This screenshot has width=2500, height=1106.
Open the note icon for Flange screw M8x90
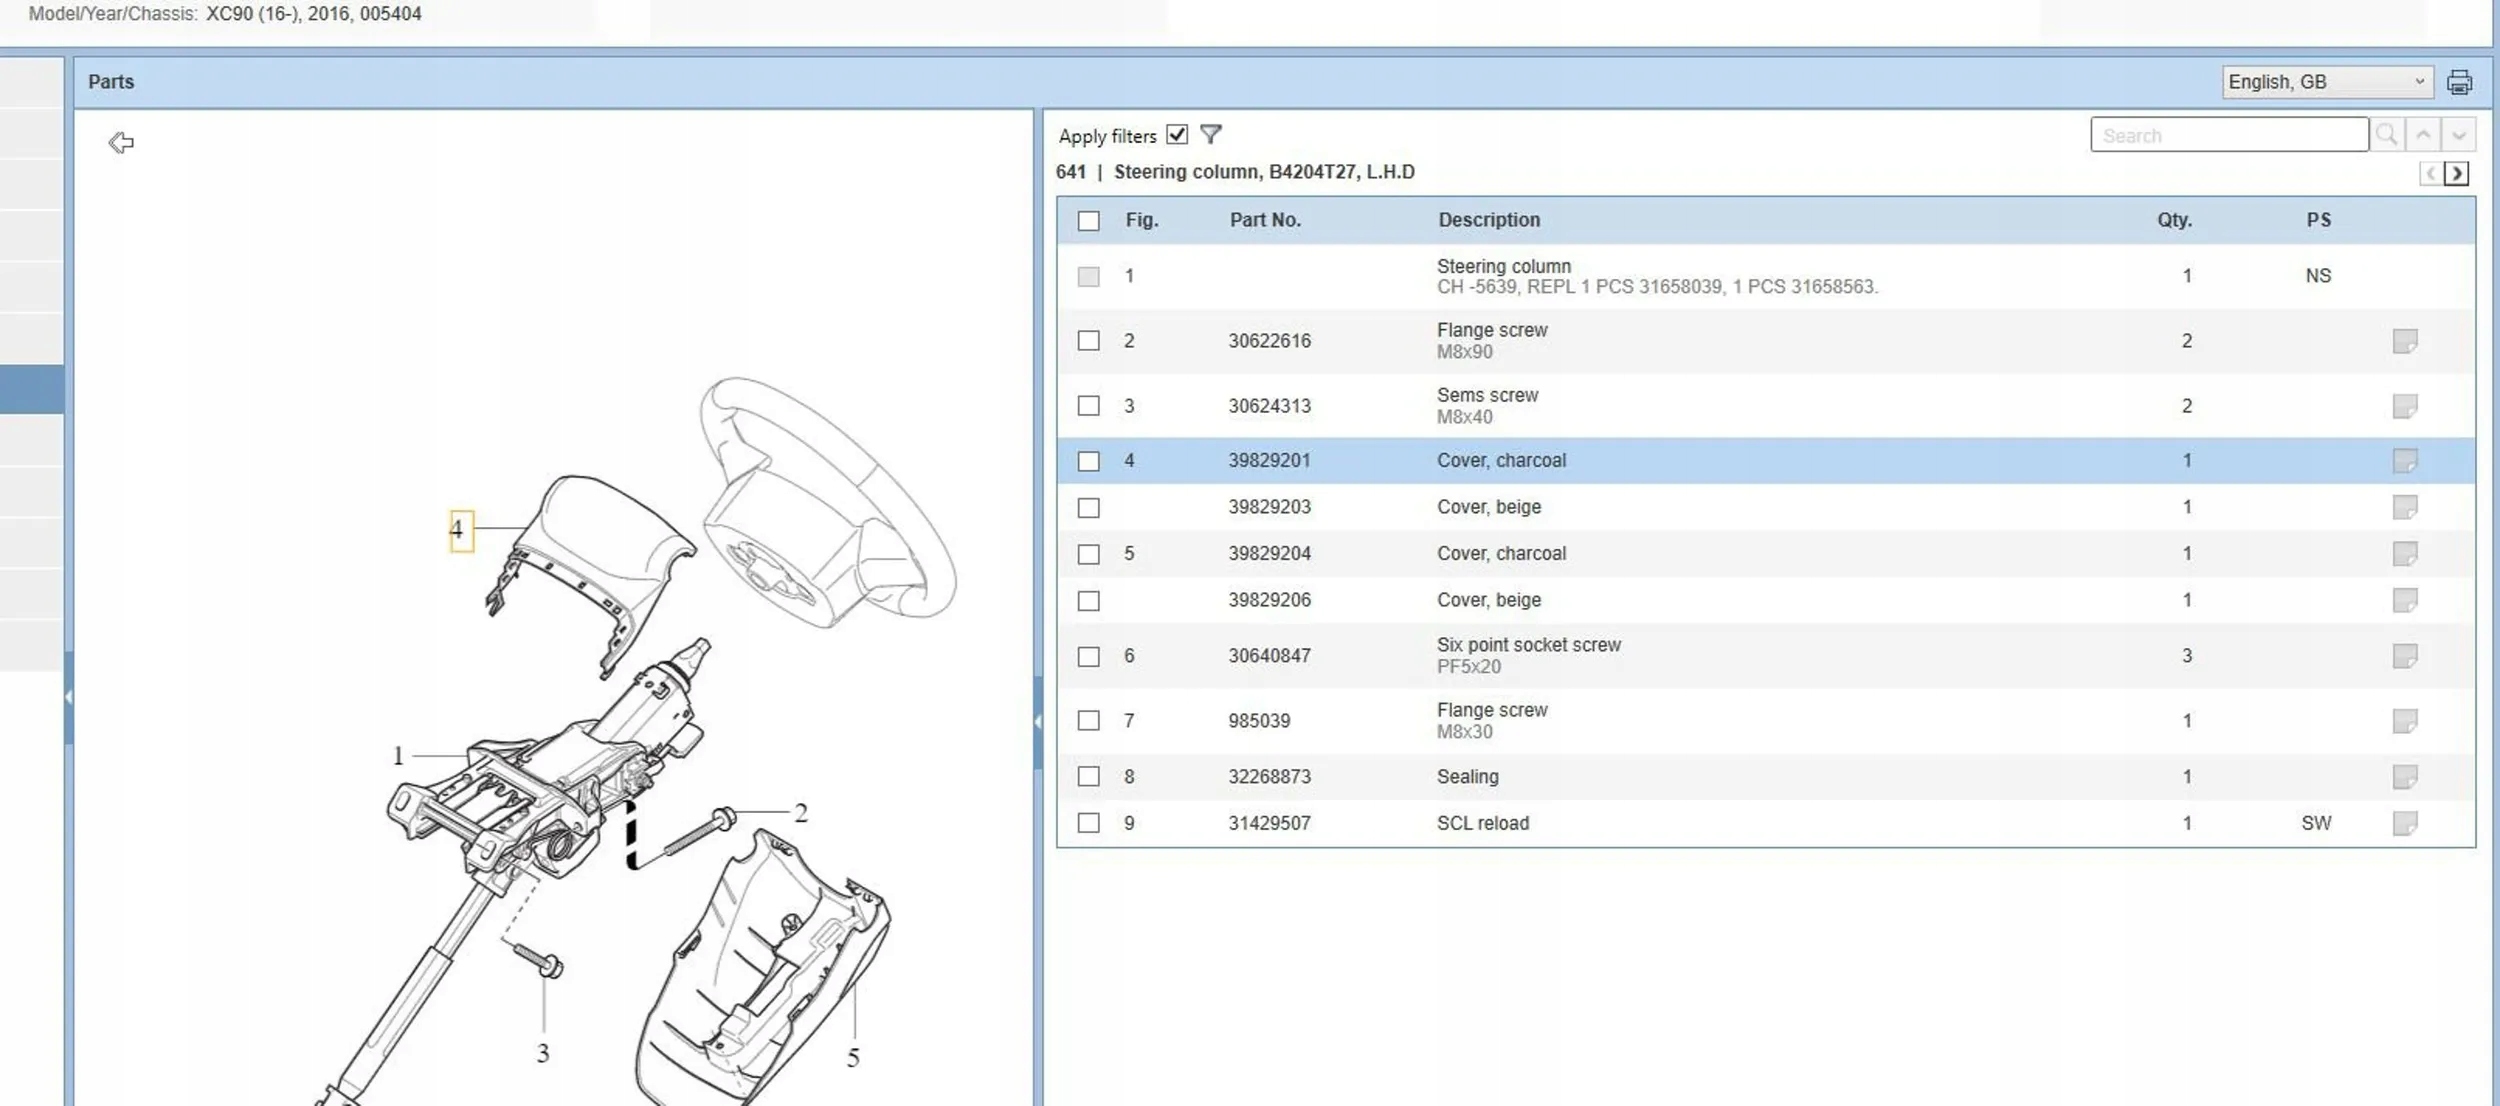2404,341
